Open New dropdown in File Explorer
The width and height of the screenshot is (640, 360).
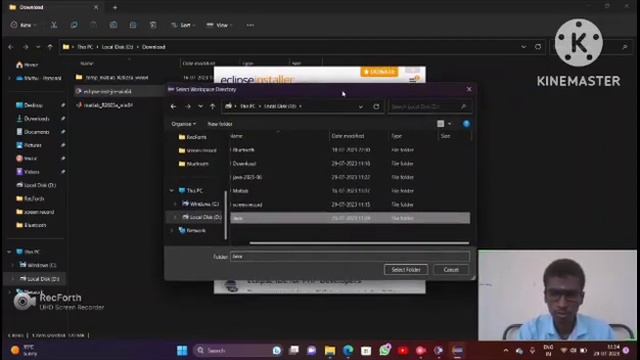tap(24, 25)
